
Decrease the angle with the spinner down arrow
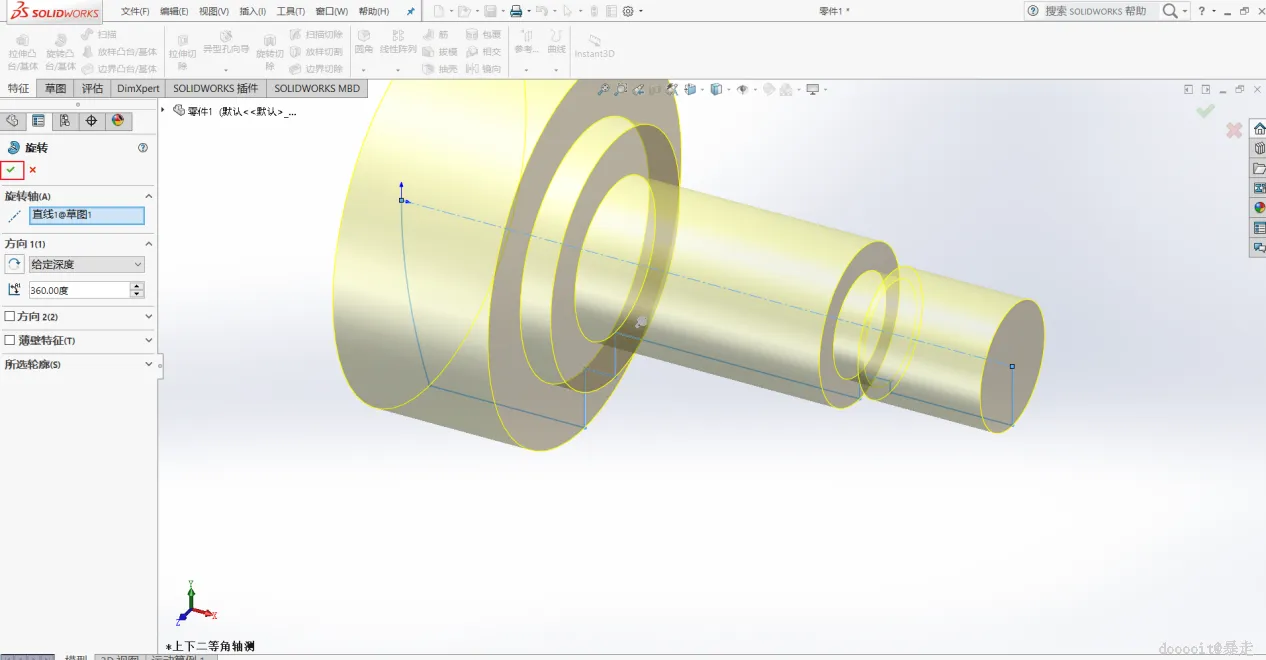coord(137,294)
